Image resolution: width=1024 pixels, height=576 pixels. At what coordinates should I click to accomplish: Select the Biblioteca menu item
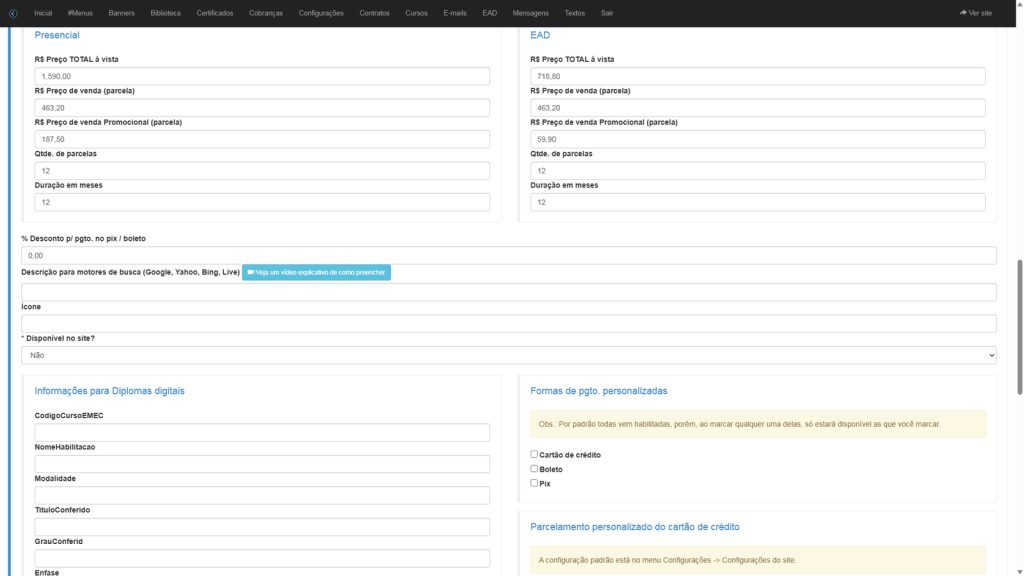click(x=165, y=13)
